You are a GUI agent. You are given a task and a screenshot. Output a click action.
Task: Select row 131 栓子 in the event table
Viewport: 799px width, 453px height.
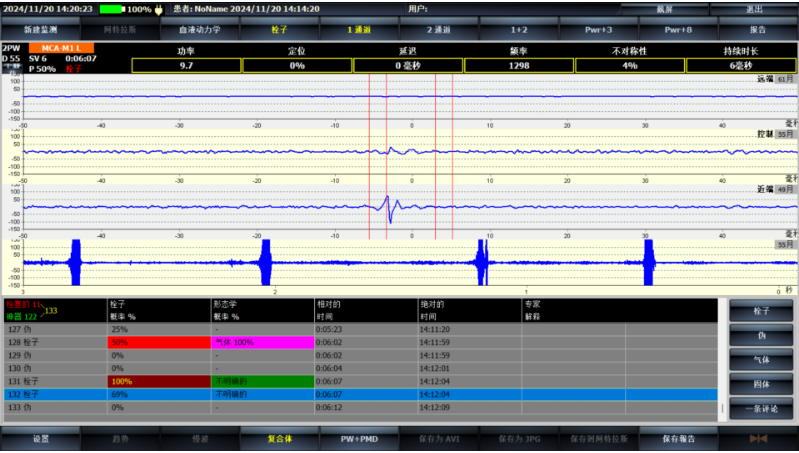pos(361,381)
